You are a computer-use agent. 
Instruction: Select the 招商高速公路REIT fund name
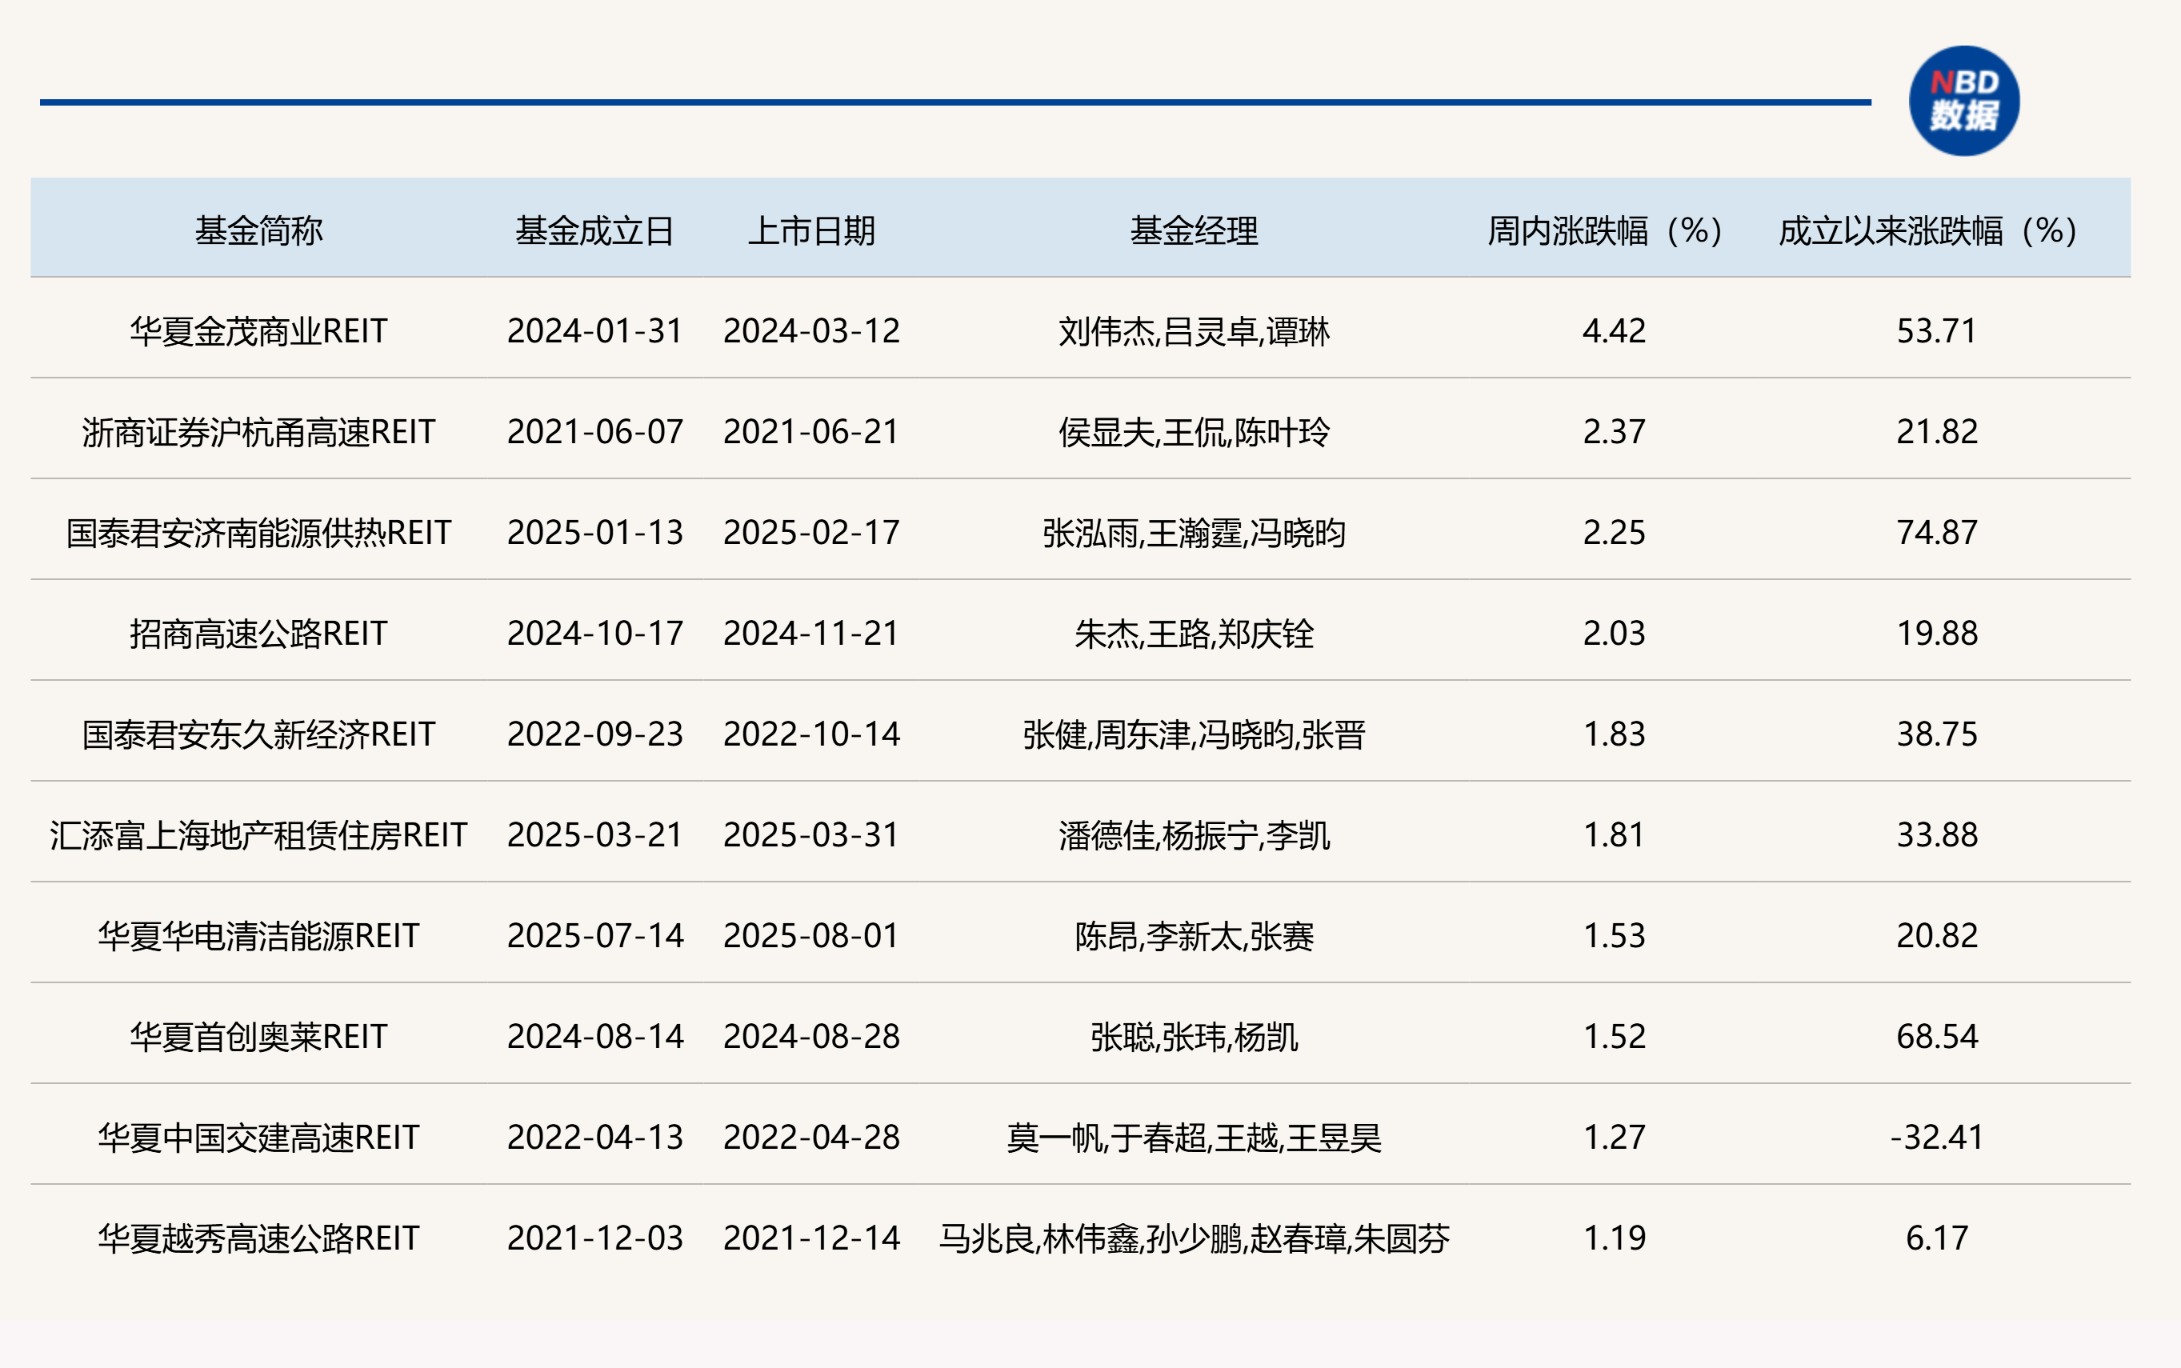pos(258,634)
